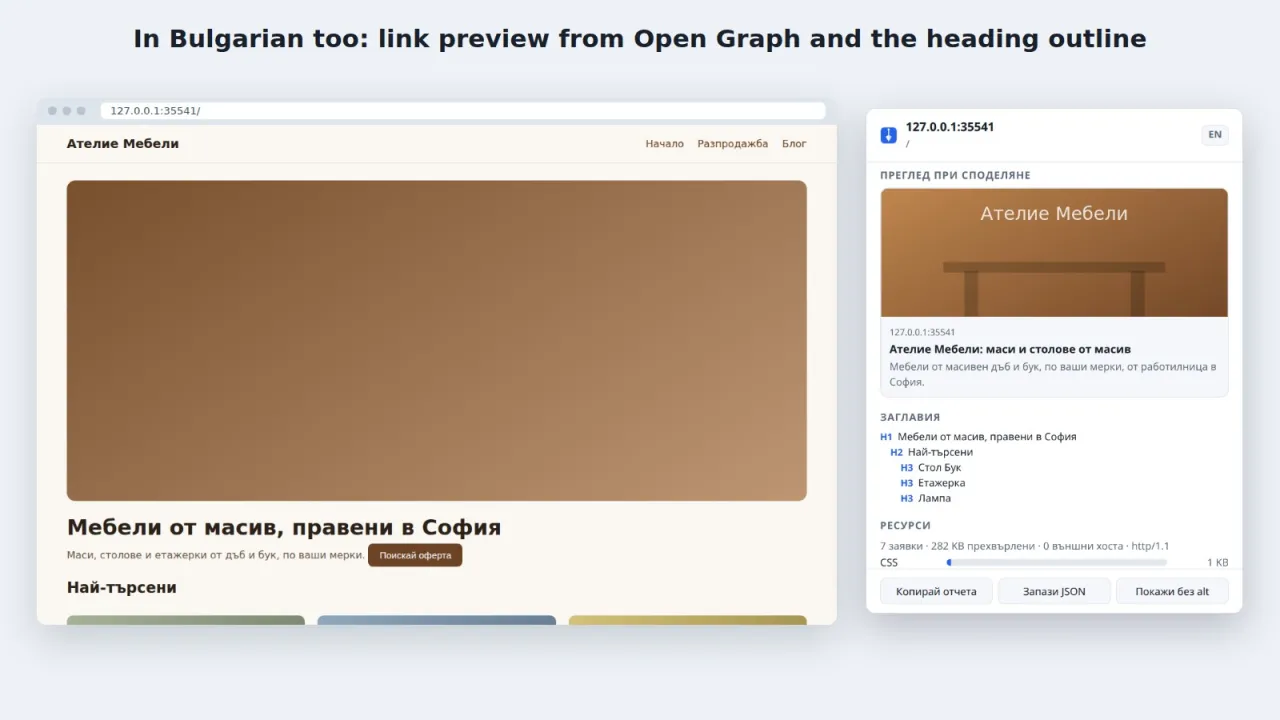The image size is (1280, 720).
Task: Click the ЗАГЛАВИЯ section label
Action: (910, 418)
